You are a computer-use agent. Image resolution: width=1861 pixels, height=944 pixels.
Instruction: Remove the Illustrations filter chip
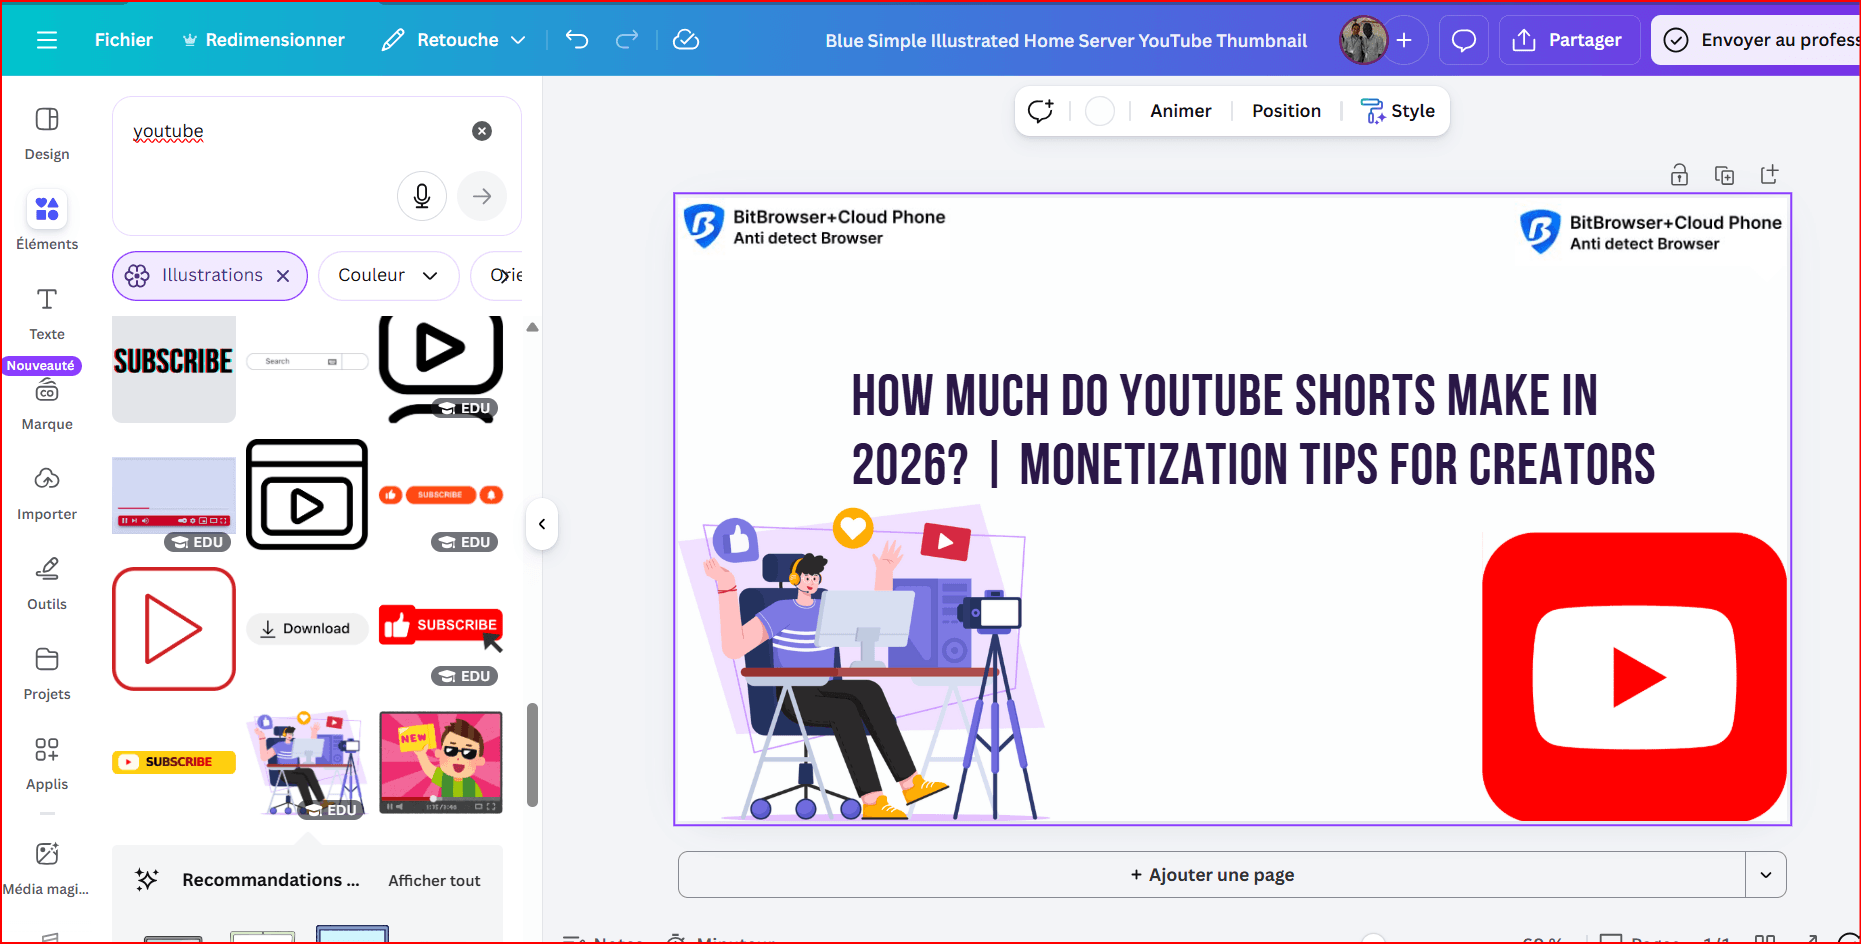[284, 276]
